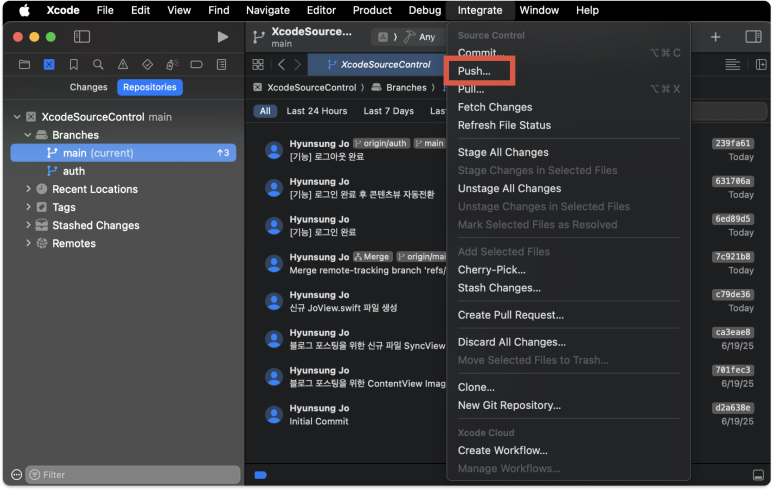Open the Apple menu
This screenshot has height=490, width=773.
pyautogui.click(x=24, y=10)
